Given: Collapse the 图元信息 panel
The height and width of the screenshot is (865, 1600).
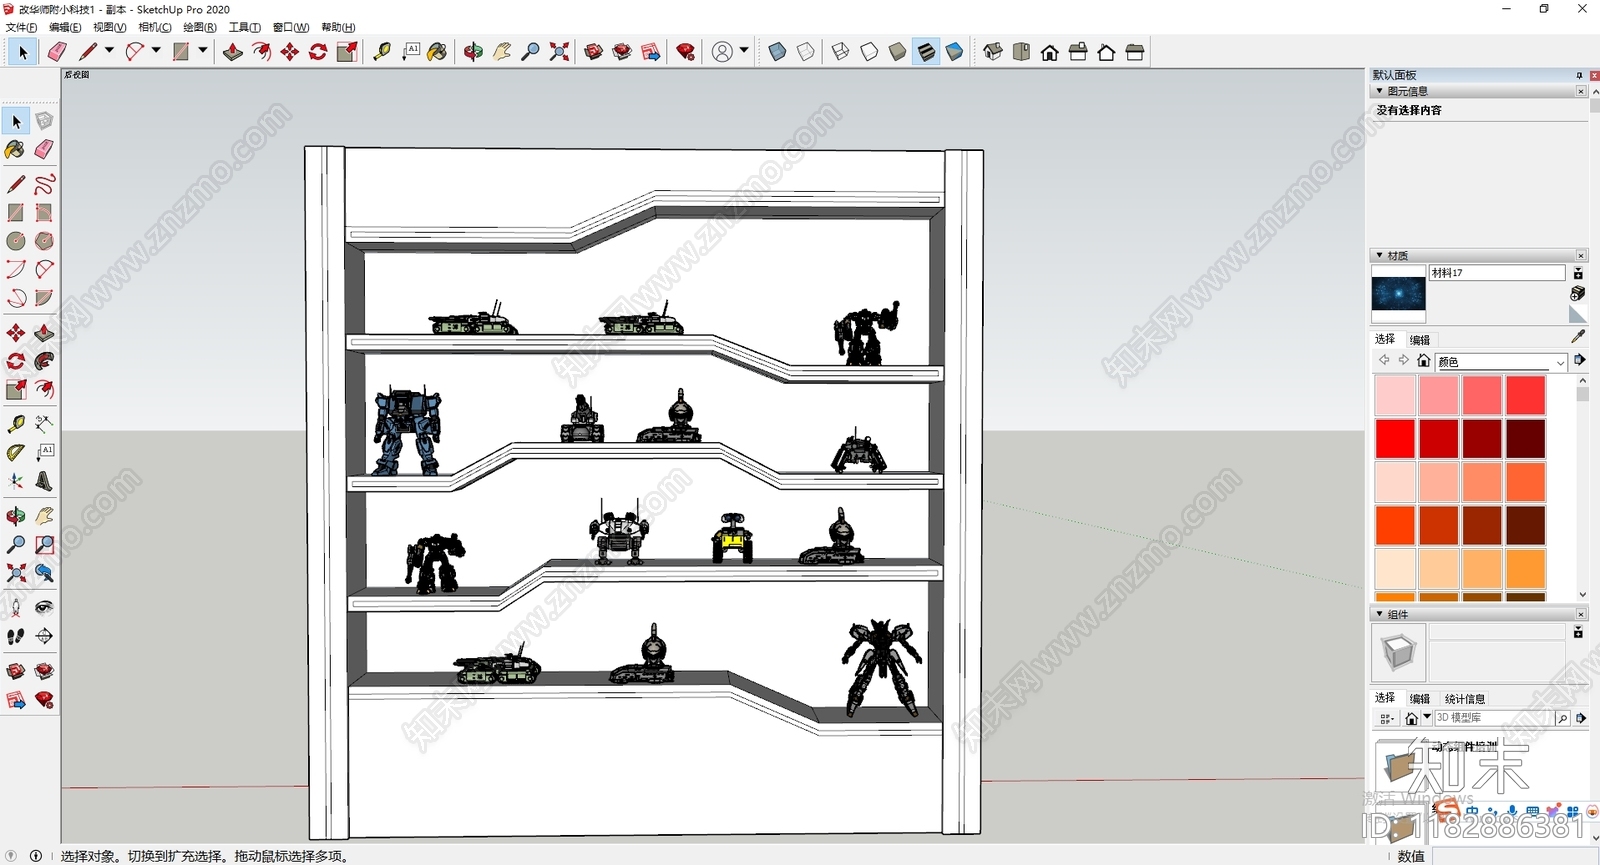Looking at the screenshot, I should coord(1380,91).
